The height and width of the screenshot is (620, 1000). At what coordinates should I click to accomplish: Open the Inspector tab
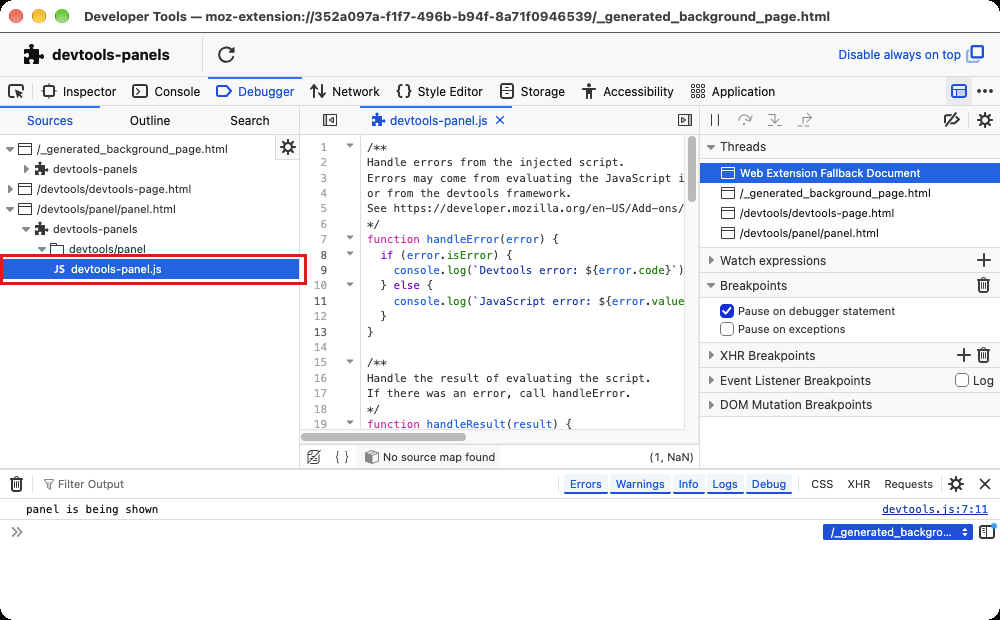79,91
